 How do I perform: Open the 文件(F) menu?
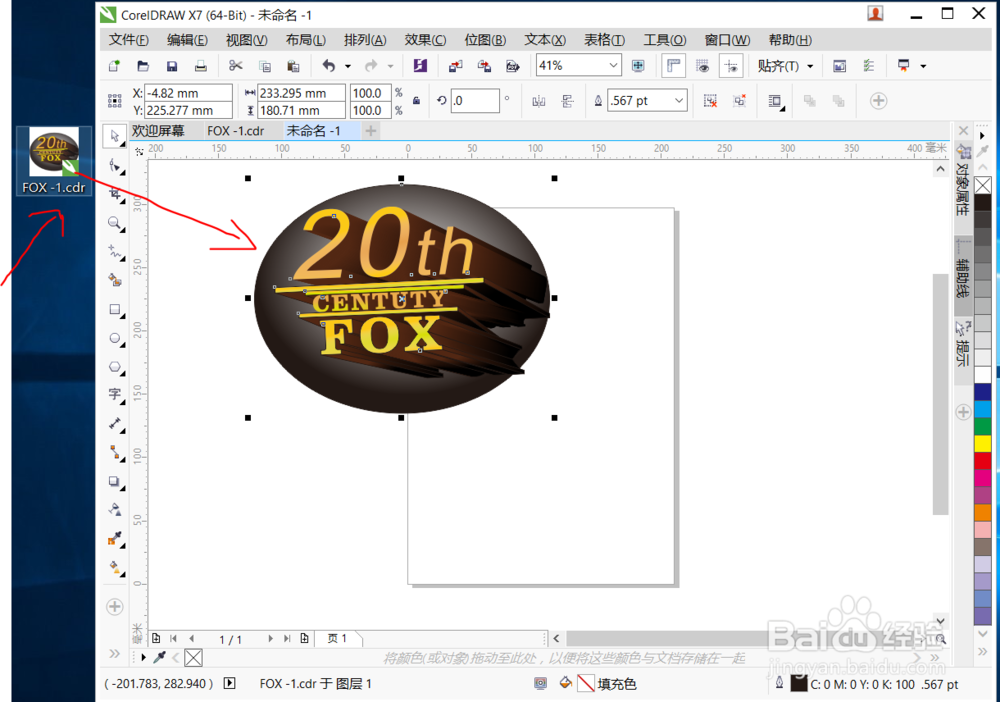point(128,40)
